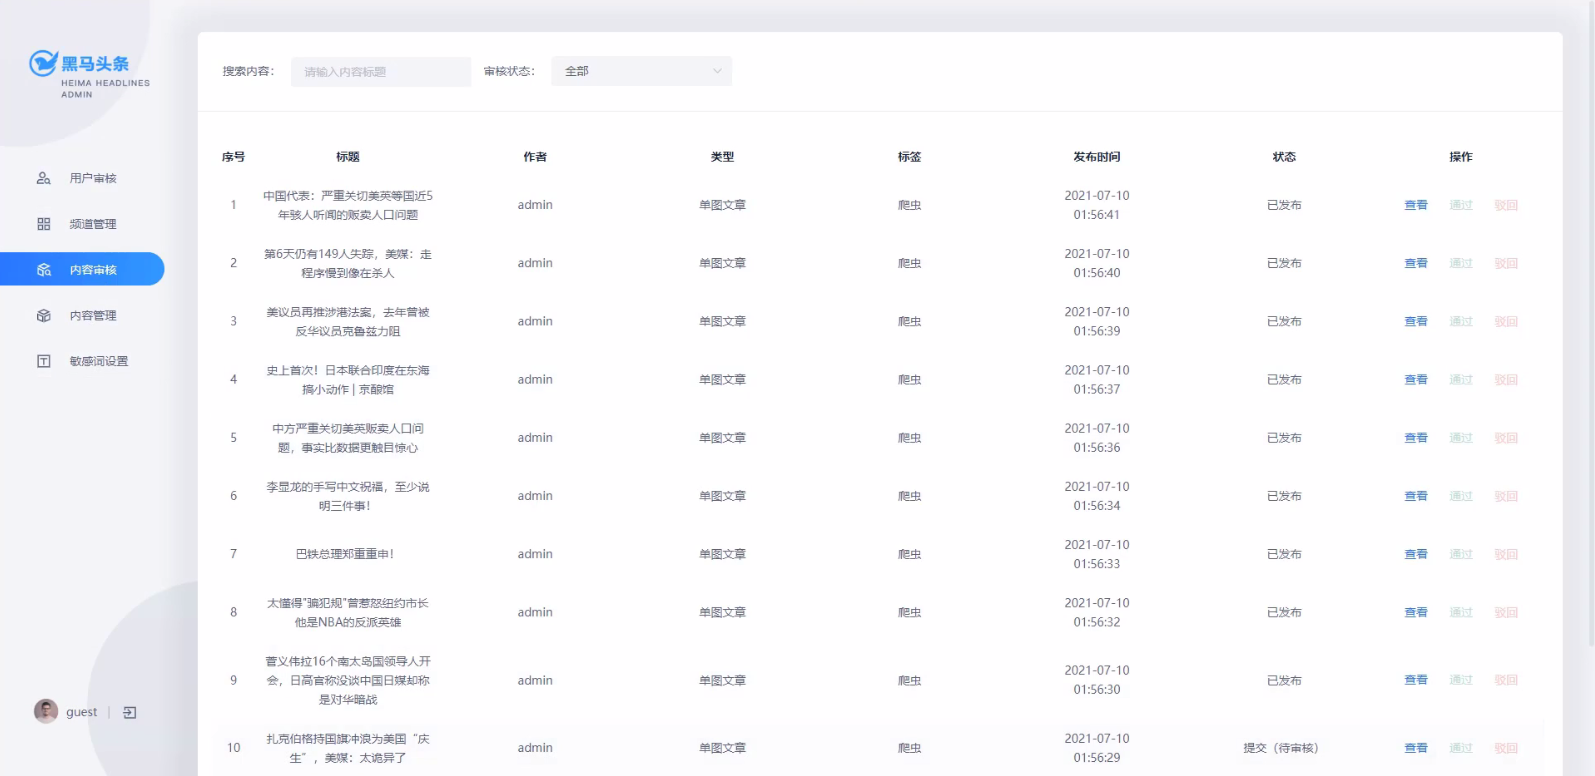
Task: Click 查看 for row 5
Action: pyautogui.click(x=1416, y=438)
